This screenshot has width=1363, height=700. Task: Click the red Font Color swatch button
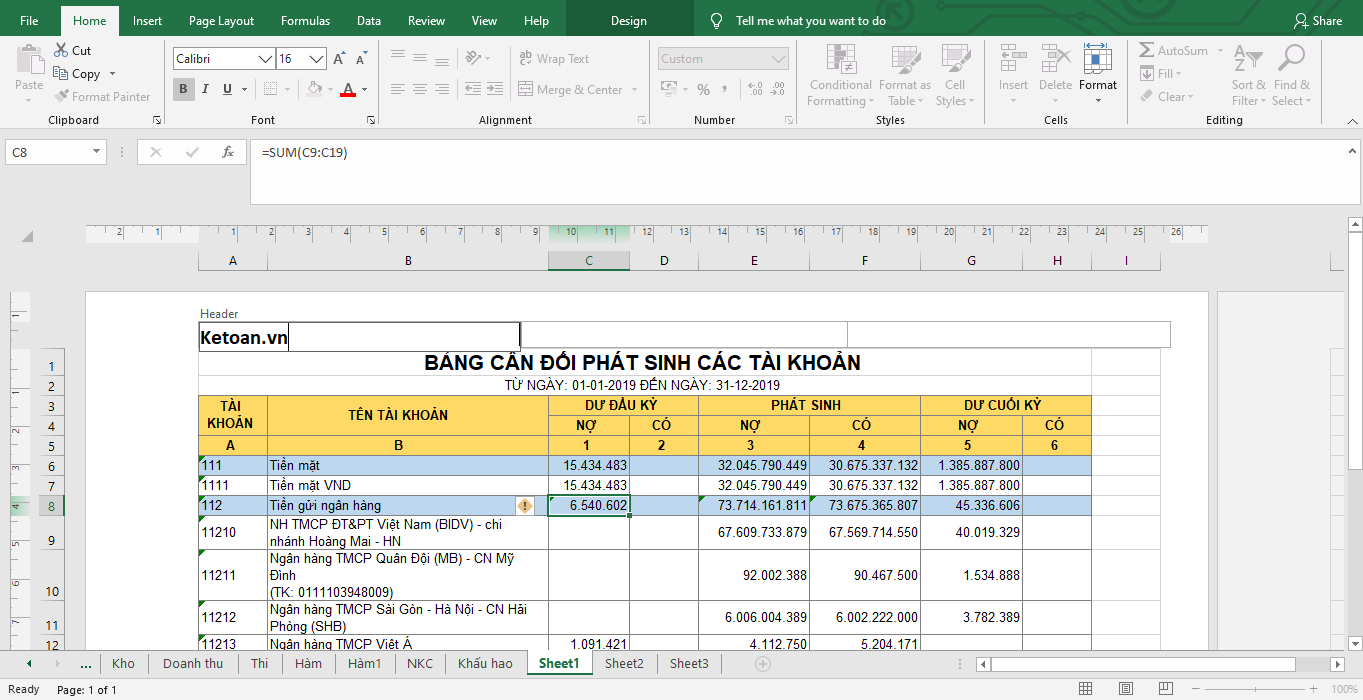(348, 90)
